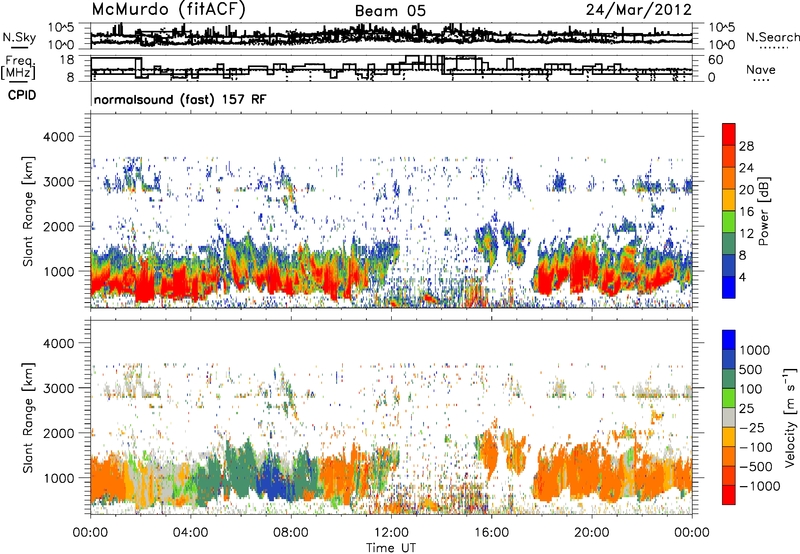Pick the dark green 100–500 m/s swatch
Image resolution: width=800 pixels, height=554 pixels.
[729, 379]
